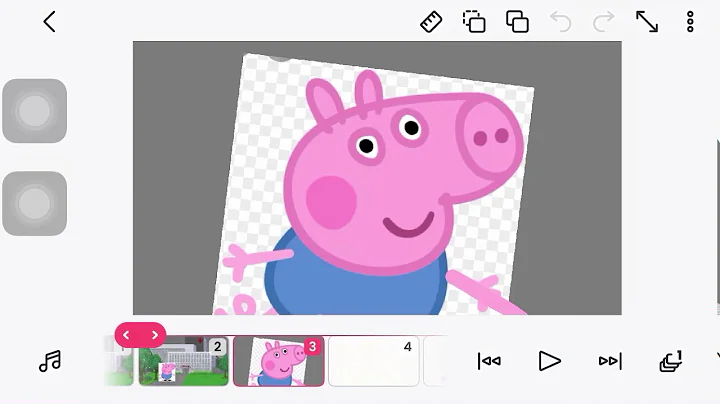720x404 pixels.
Task: Go back using the arrow
Action: (50, 22)
